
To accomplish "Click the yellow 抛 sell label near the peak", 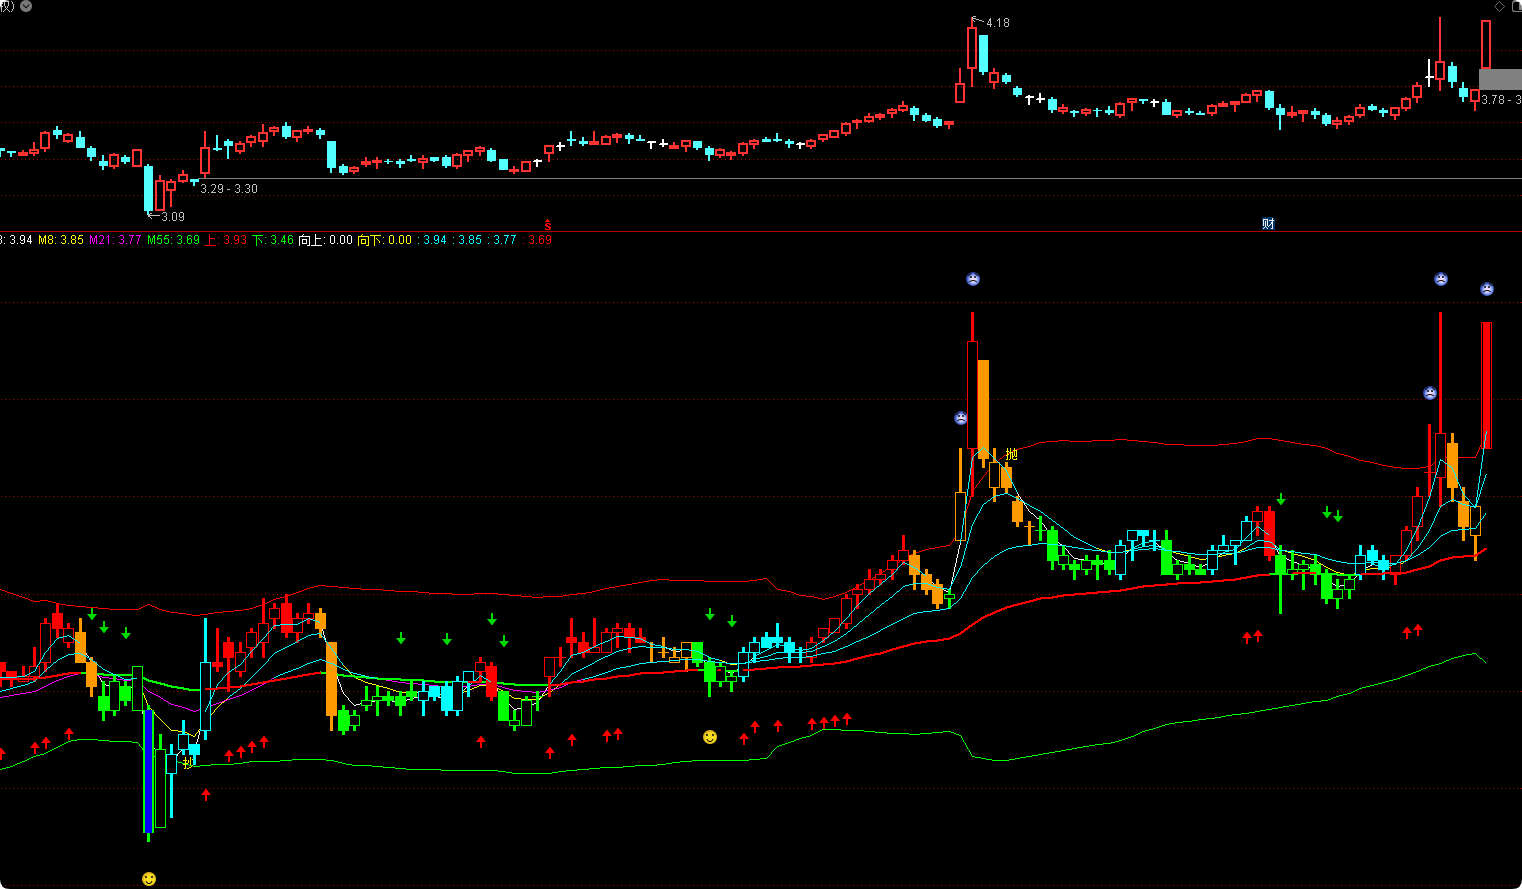I will [1011, 454].
